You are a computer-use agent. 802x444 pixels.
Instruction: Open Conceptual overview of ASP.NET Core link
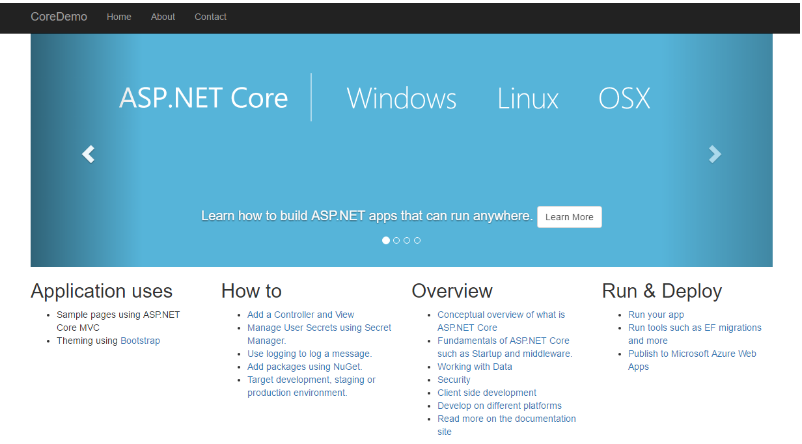(501, 321)
